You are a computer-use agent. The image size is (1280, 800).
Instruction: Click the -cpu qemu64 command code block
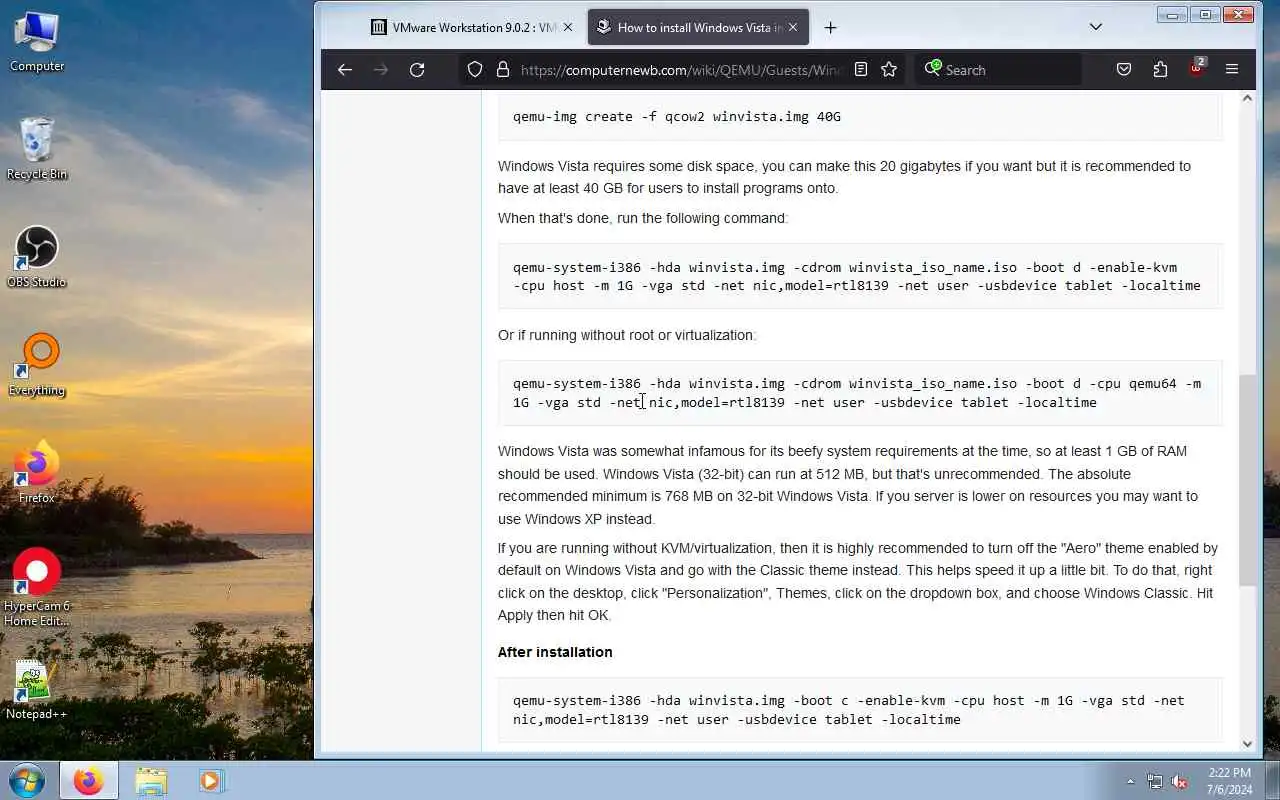(x=860, y=393)
